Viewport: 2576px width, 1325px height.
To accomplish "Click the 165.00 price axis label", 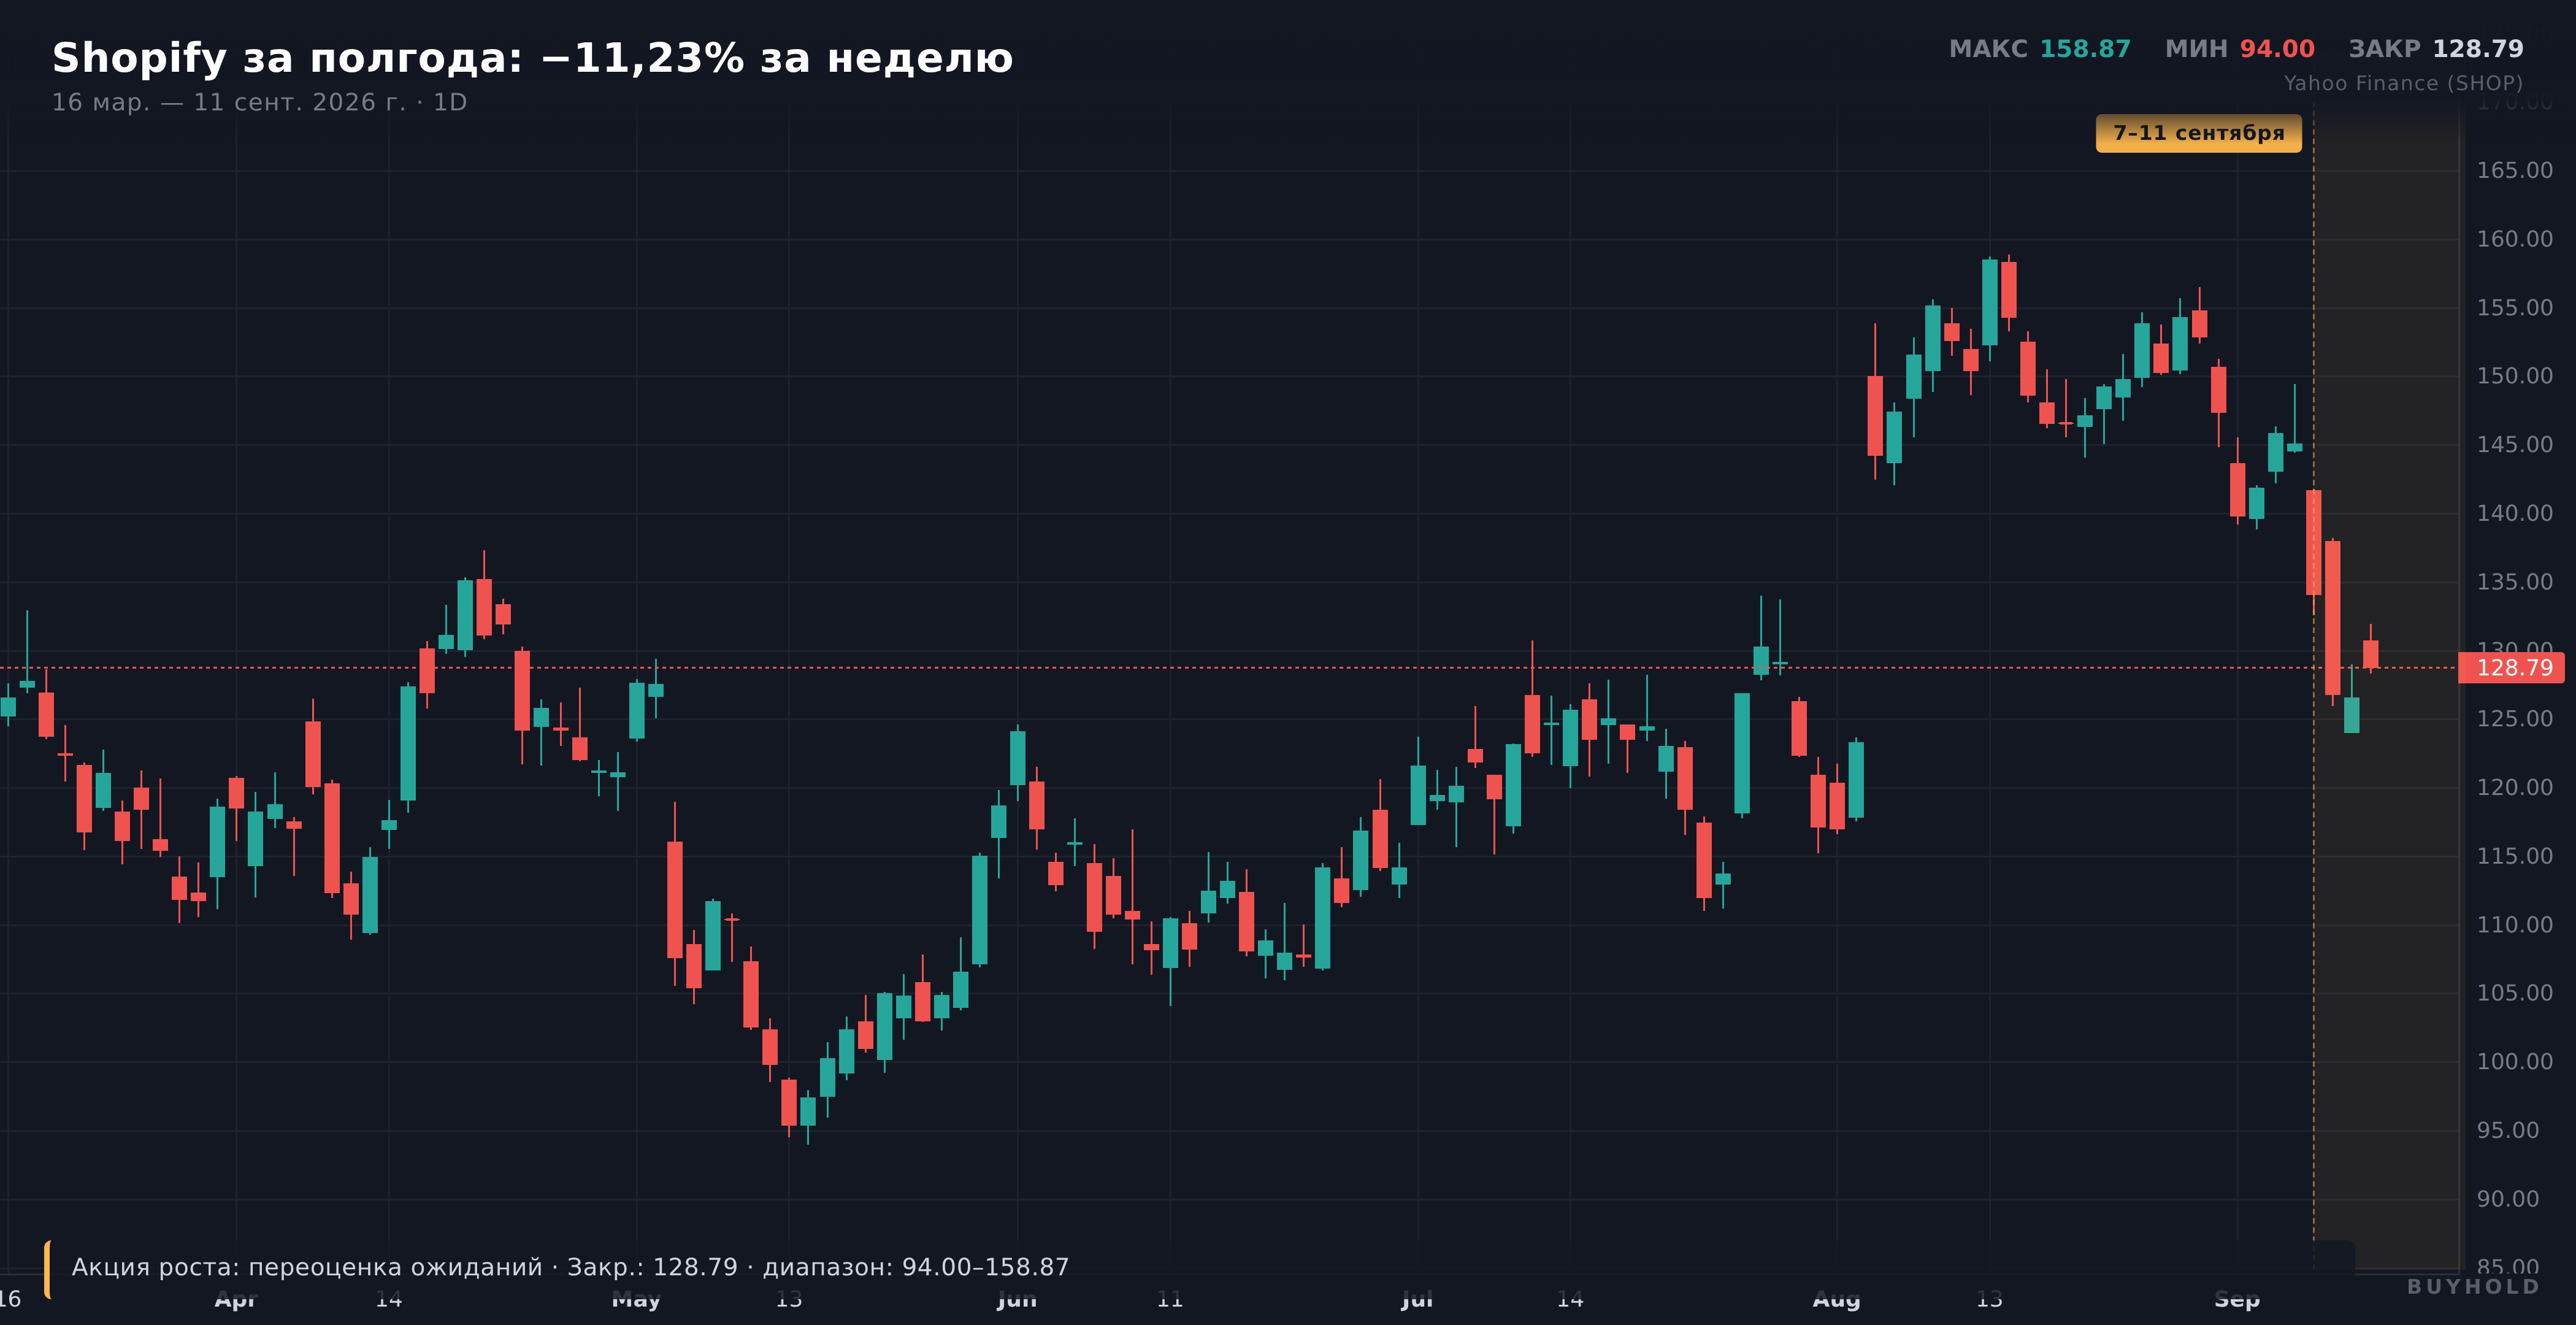I will coord(2514,170).
